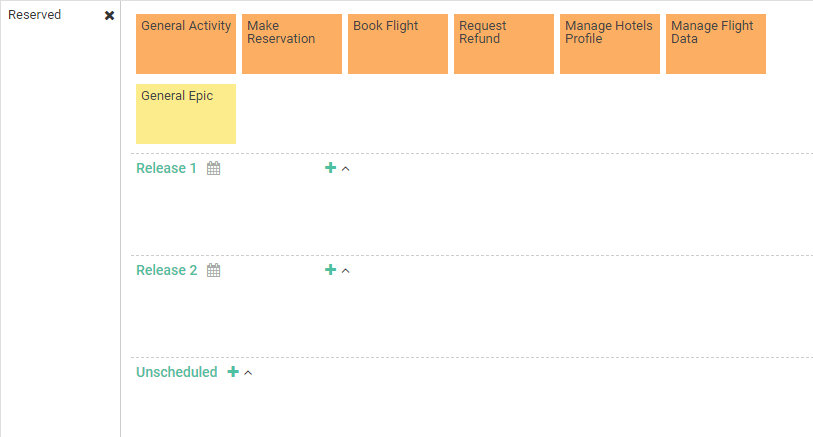813x437 pixels.
Task: Select the Make Reservation card
Action: click(292, 44)
